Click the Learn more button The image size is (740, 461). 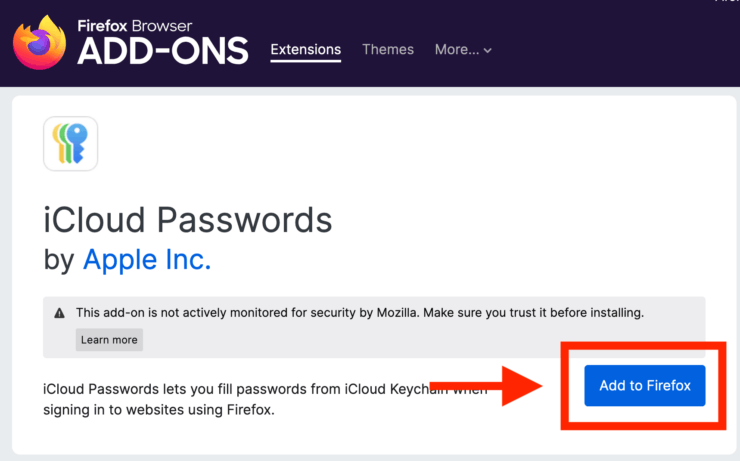coord(109,340)
